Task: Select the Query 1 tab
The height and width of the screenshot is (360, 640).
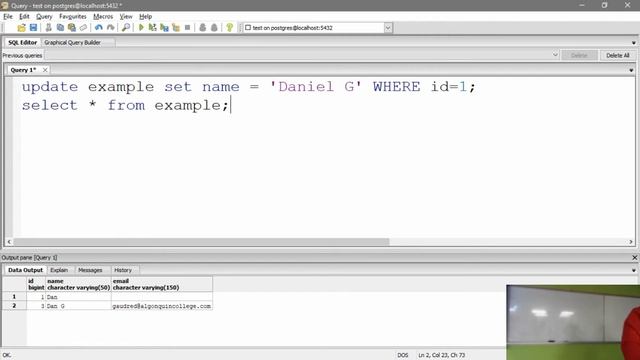Action: (x=23, y=70)
